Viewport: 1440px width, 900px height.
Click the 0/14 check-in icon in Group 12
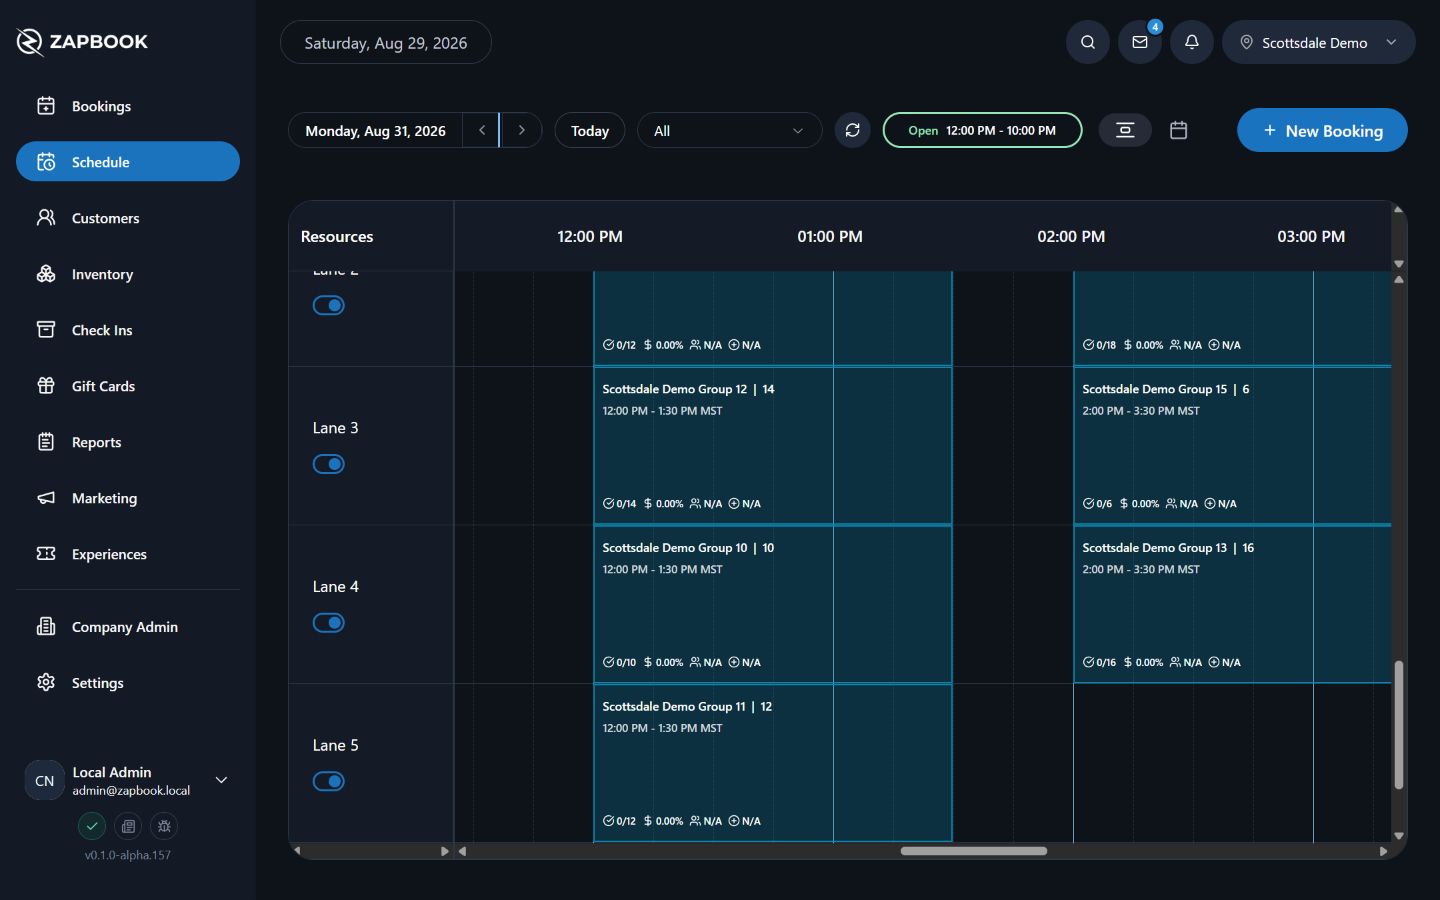pos(608,504)
